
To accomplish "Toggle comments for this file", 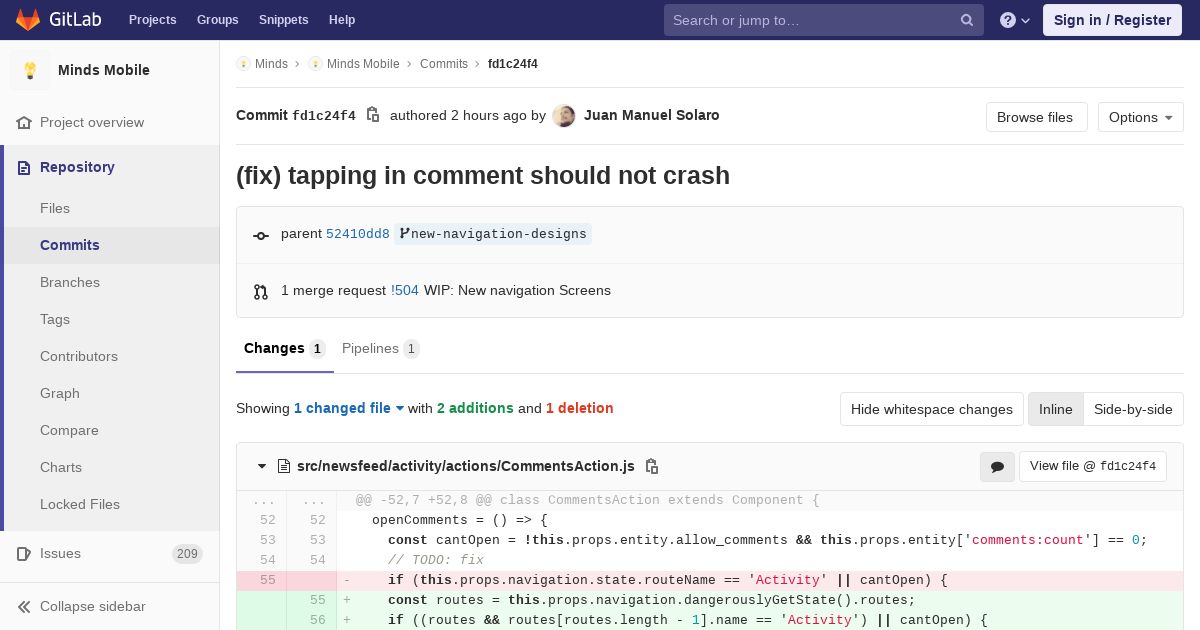I will (x=997, y=466).
